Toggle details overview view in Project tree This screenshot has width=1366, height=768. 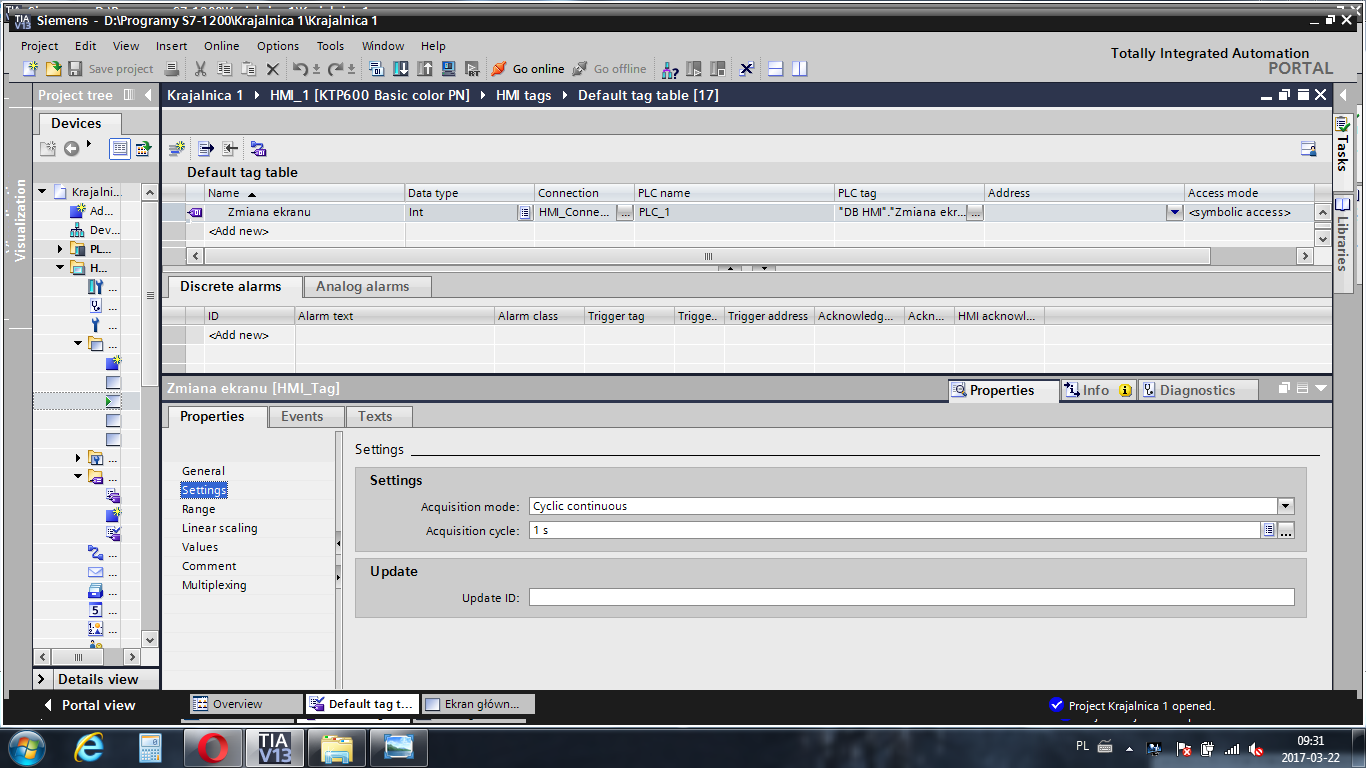[x=120, y=148]
